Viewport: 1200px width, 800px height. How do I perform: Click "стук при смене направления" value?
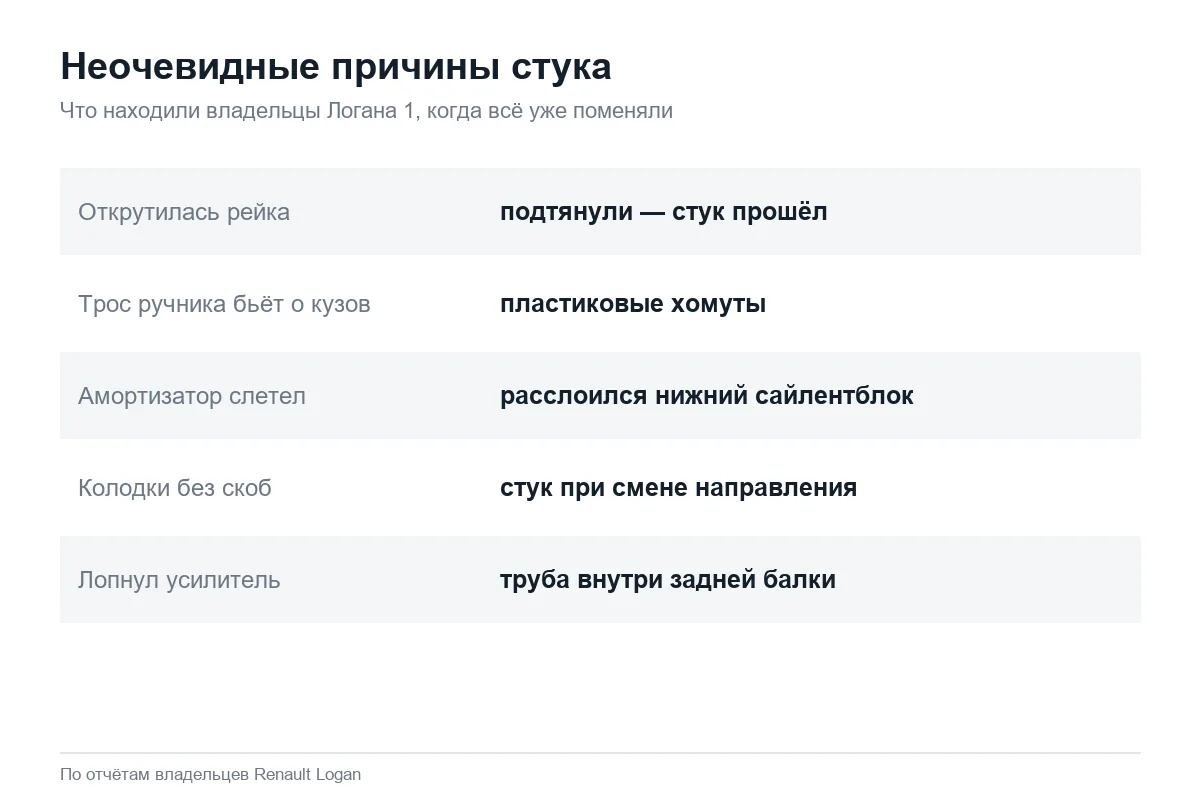679,488
